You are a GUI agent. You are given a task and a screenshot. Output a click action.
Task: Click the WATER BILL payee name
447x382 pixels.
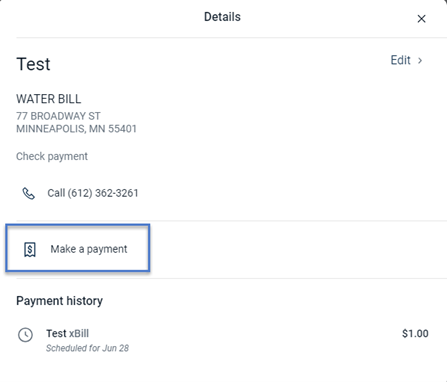pos(49,99)
